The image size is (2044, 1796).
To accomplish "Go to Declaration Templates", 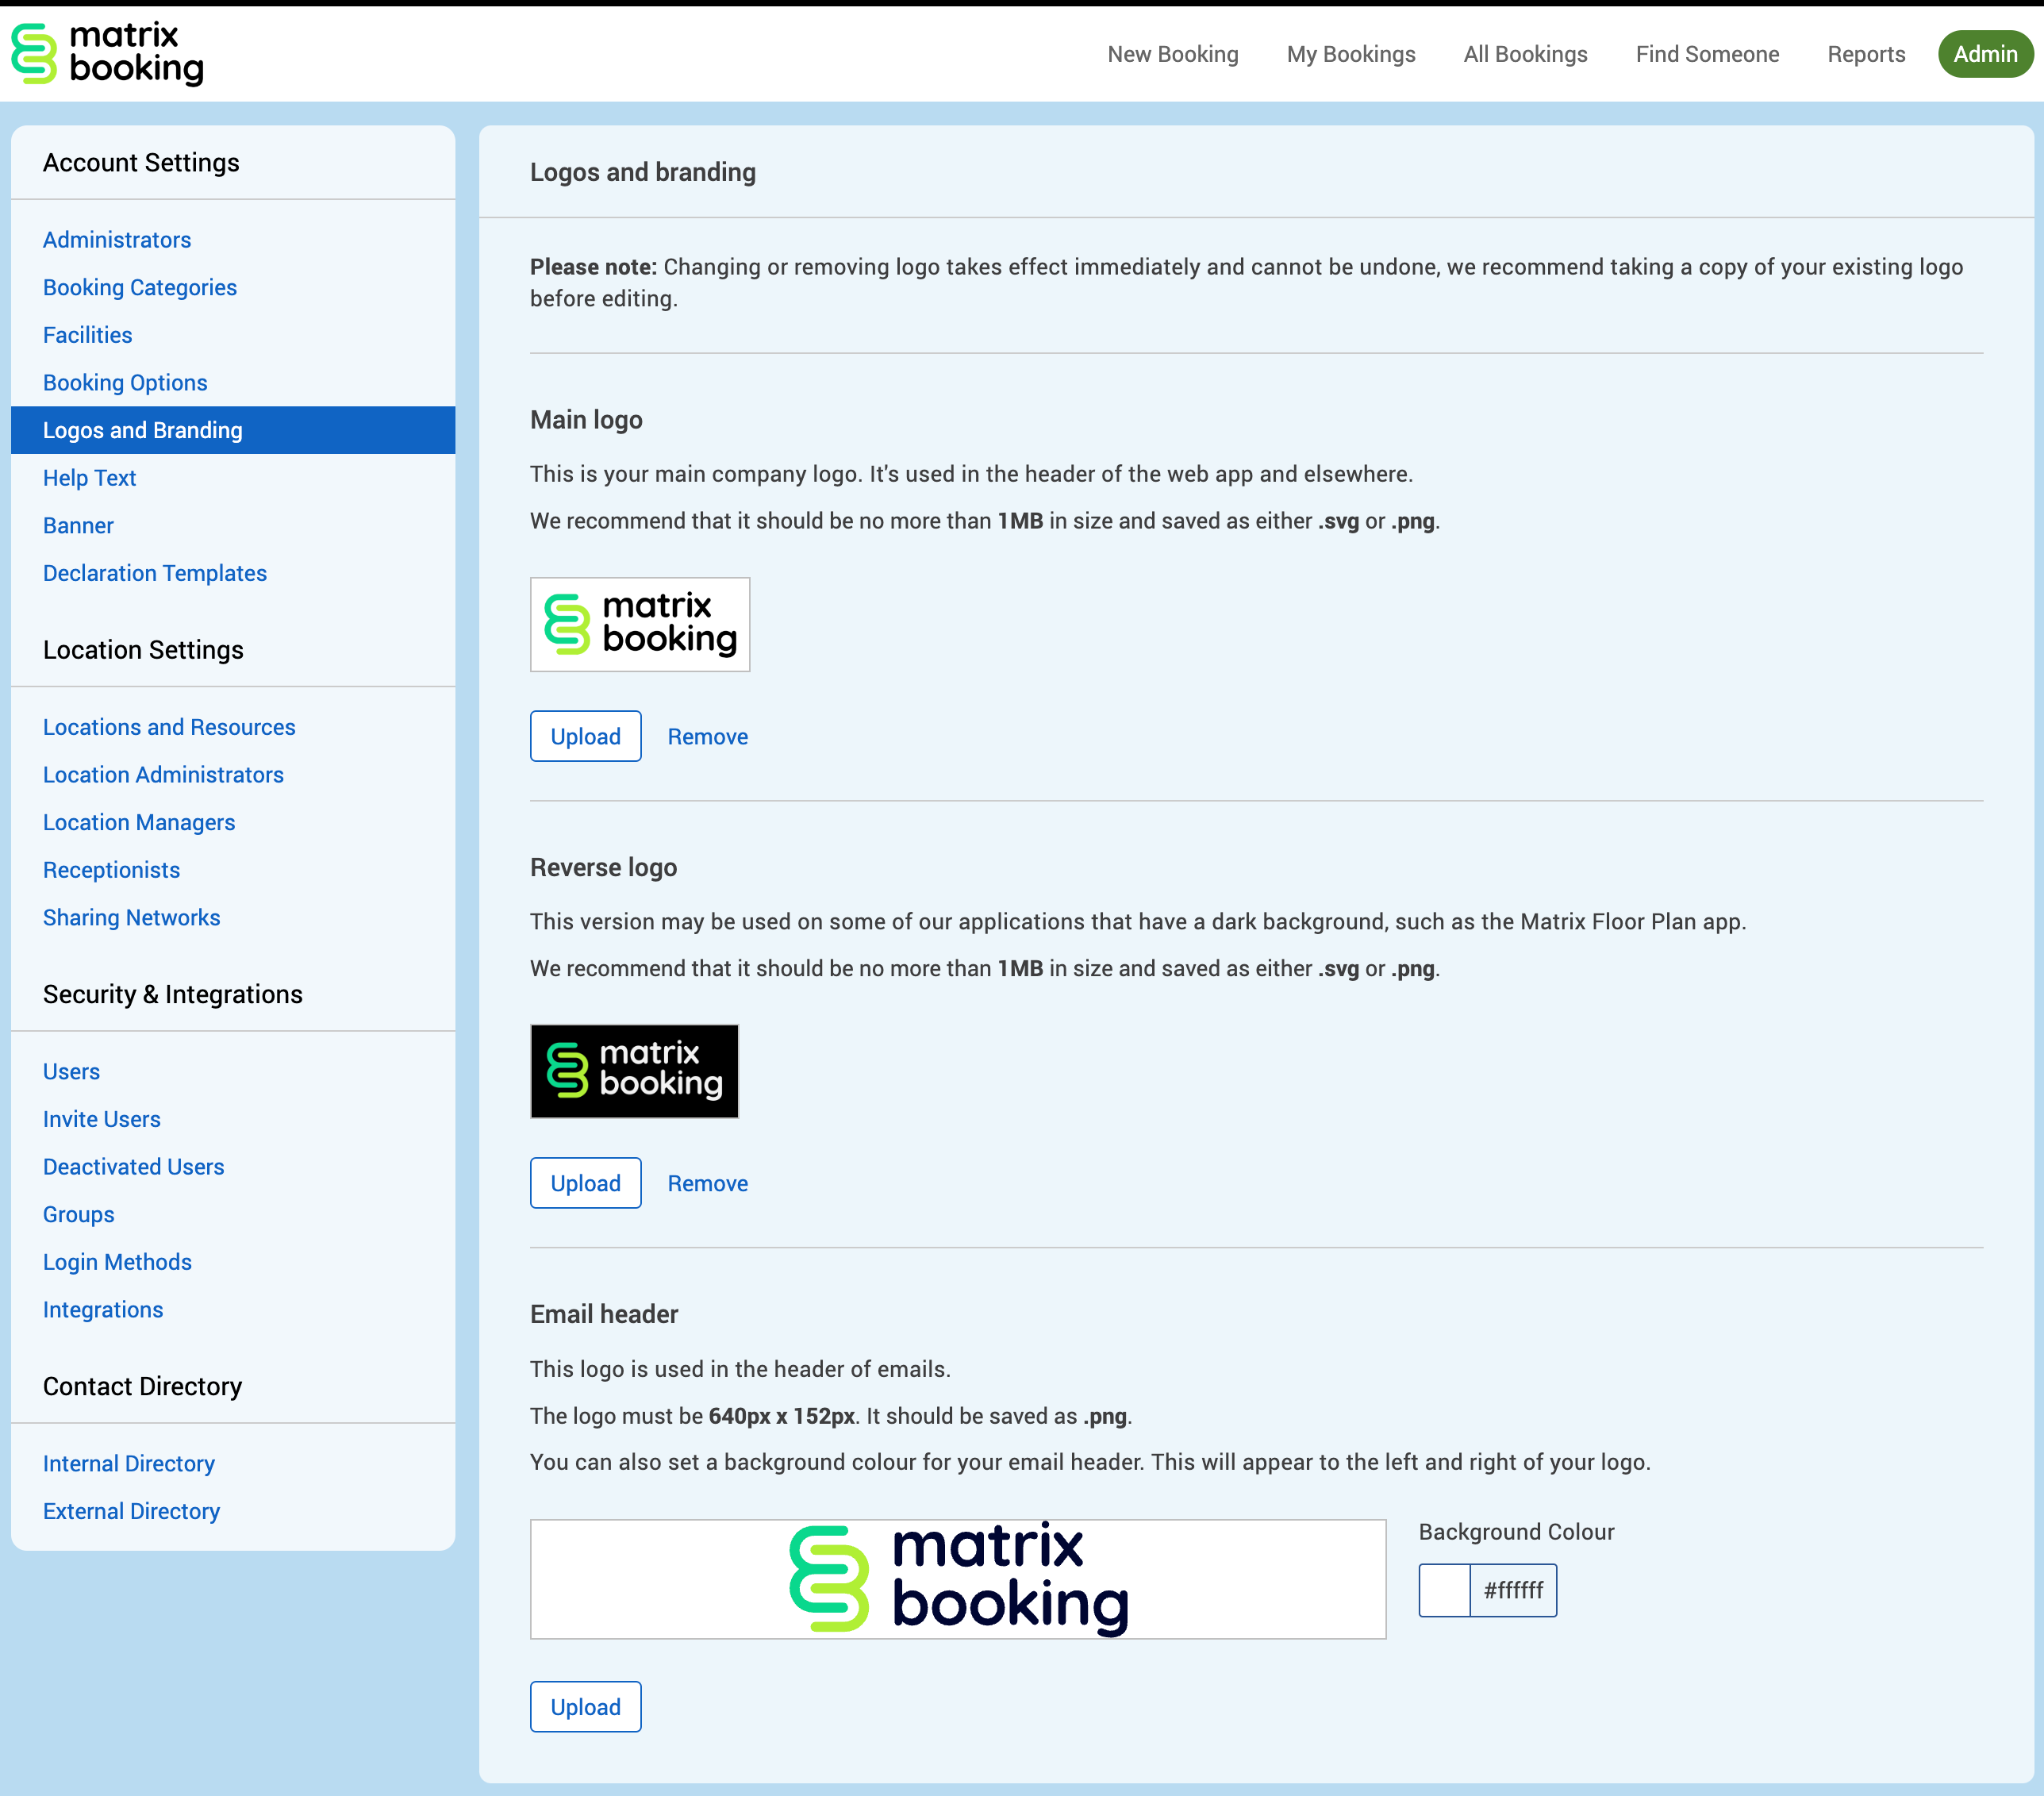I will [x=155, y=573].
